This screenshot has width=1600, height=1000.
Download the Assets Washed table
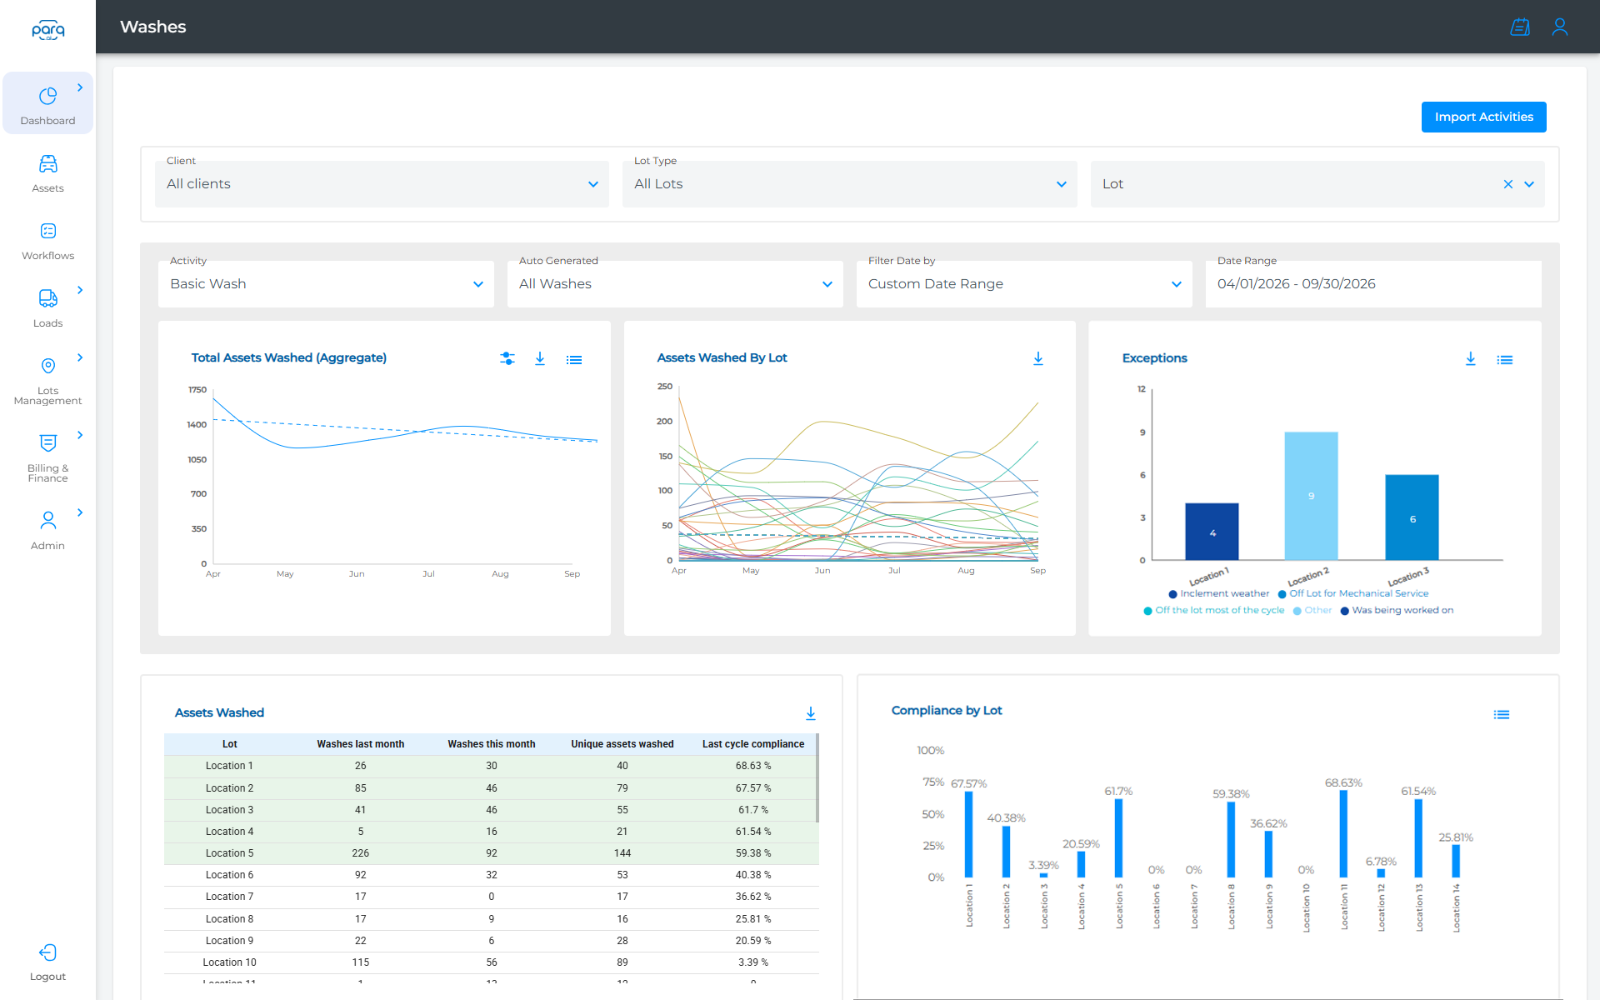pyautogui.click(x=811, y=713)
